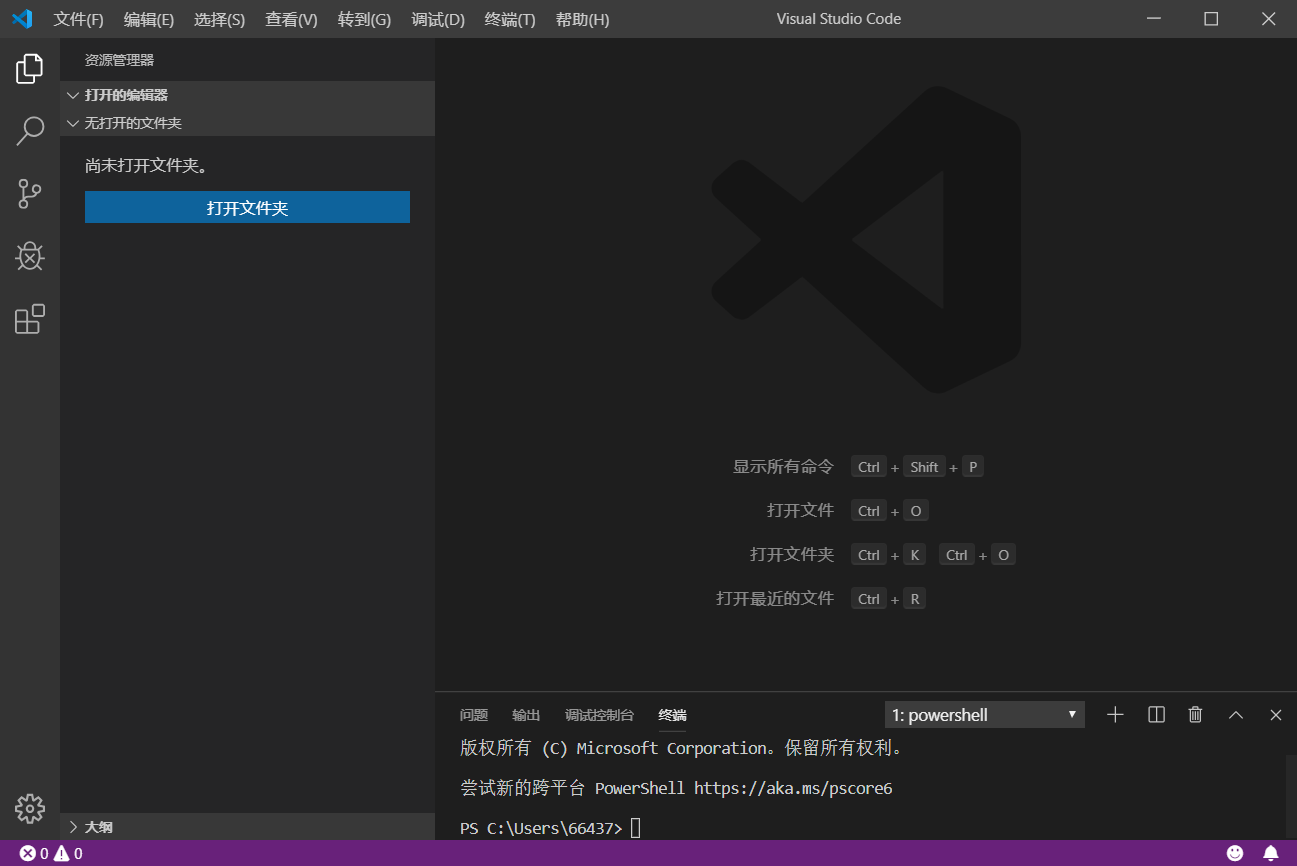
Task: Select the Source Control icon
Action: [x=29, y=193]
